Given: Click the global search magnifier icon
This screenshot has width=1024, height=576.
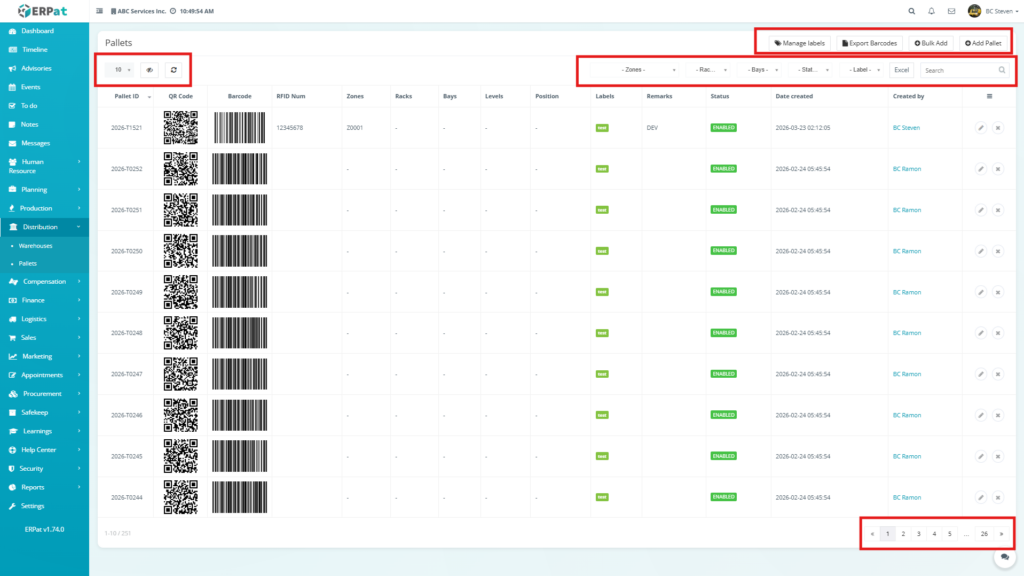Looking at the screenshot, I should [911, 11].
